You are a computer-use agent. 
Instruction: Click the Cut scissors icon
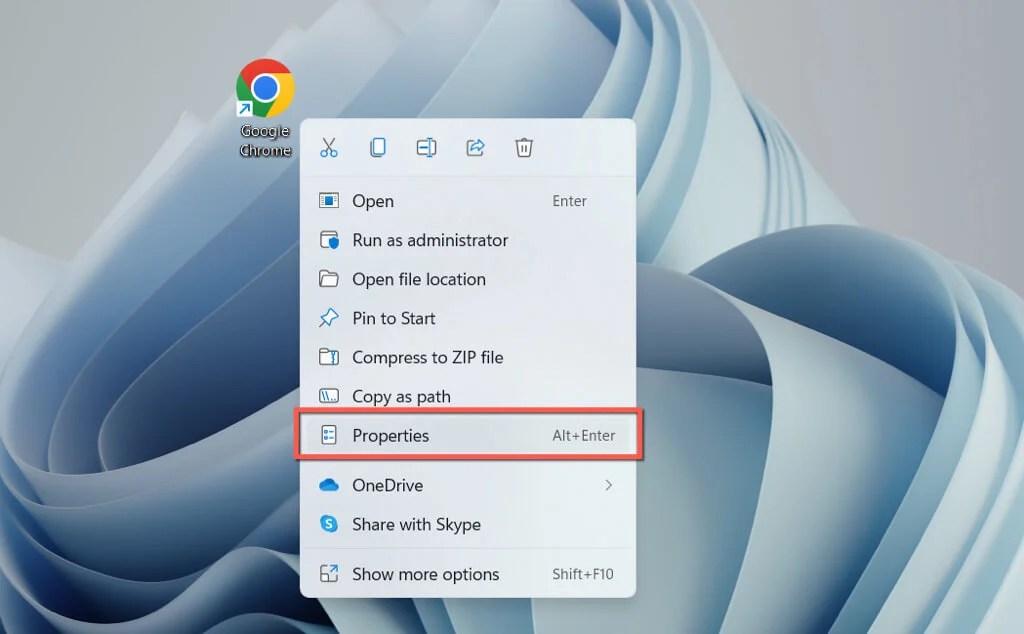click(x=329, y=148)
